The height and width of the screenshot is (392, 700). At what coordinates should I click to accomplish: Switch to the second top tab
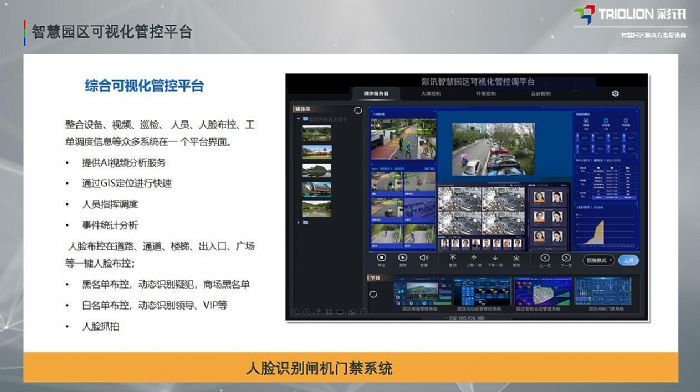pos(431,94)
